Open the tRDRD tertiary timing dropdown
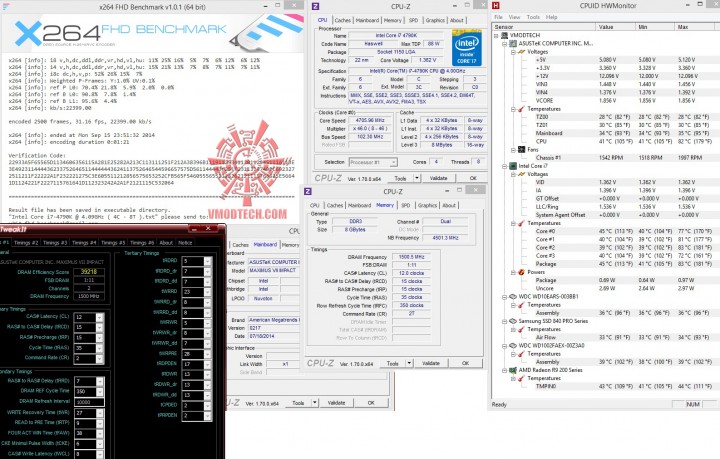The width and height of the screenshot is (720, 459). (208, 261)
